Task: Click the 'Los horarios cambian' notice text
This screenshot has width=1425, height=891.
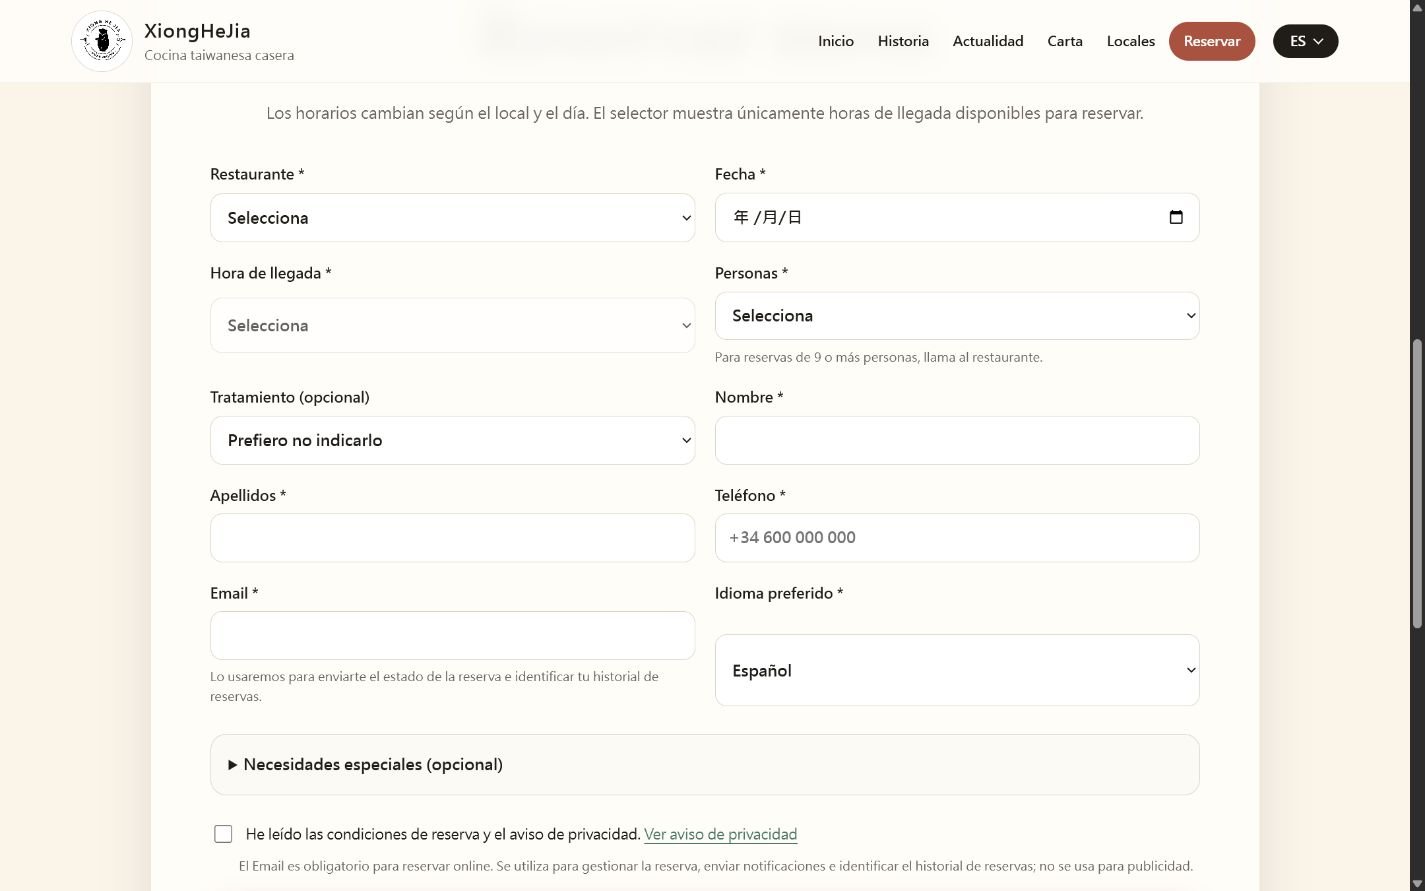Action: tap(704, 113)
